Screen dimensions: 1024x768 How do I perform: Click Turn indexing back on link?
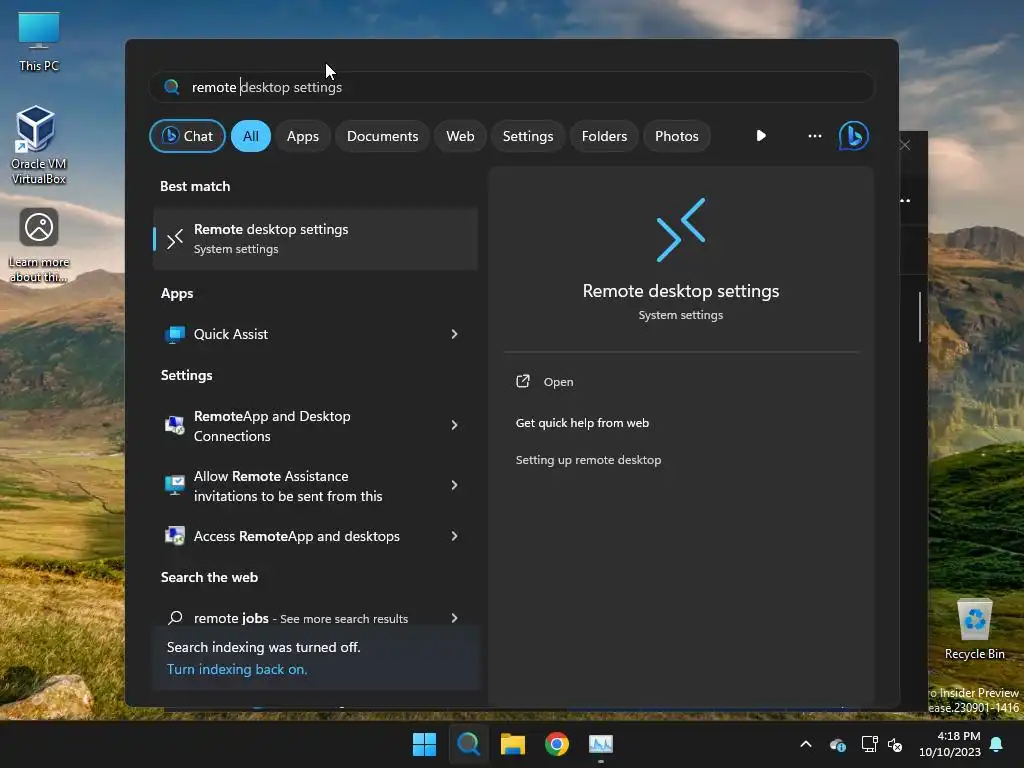(x=237, y=669)
